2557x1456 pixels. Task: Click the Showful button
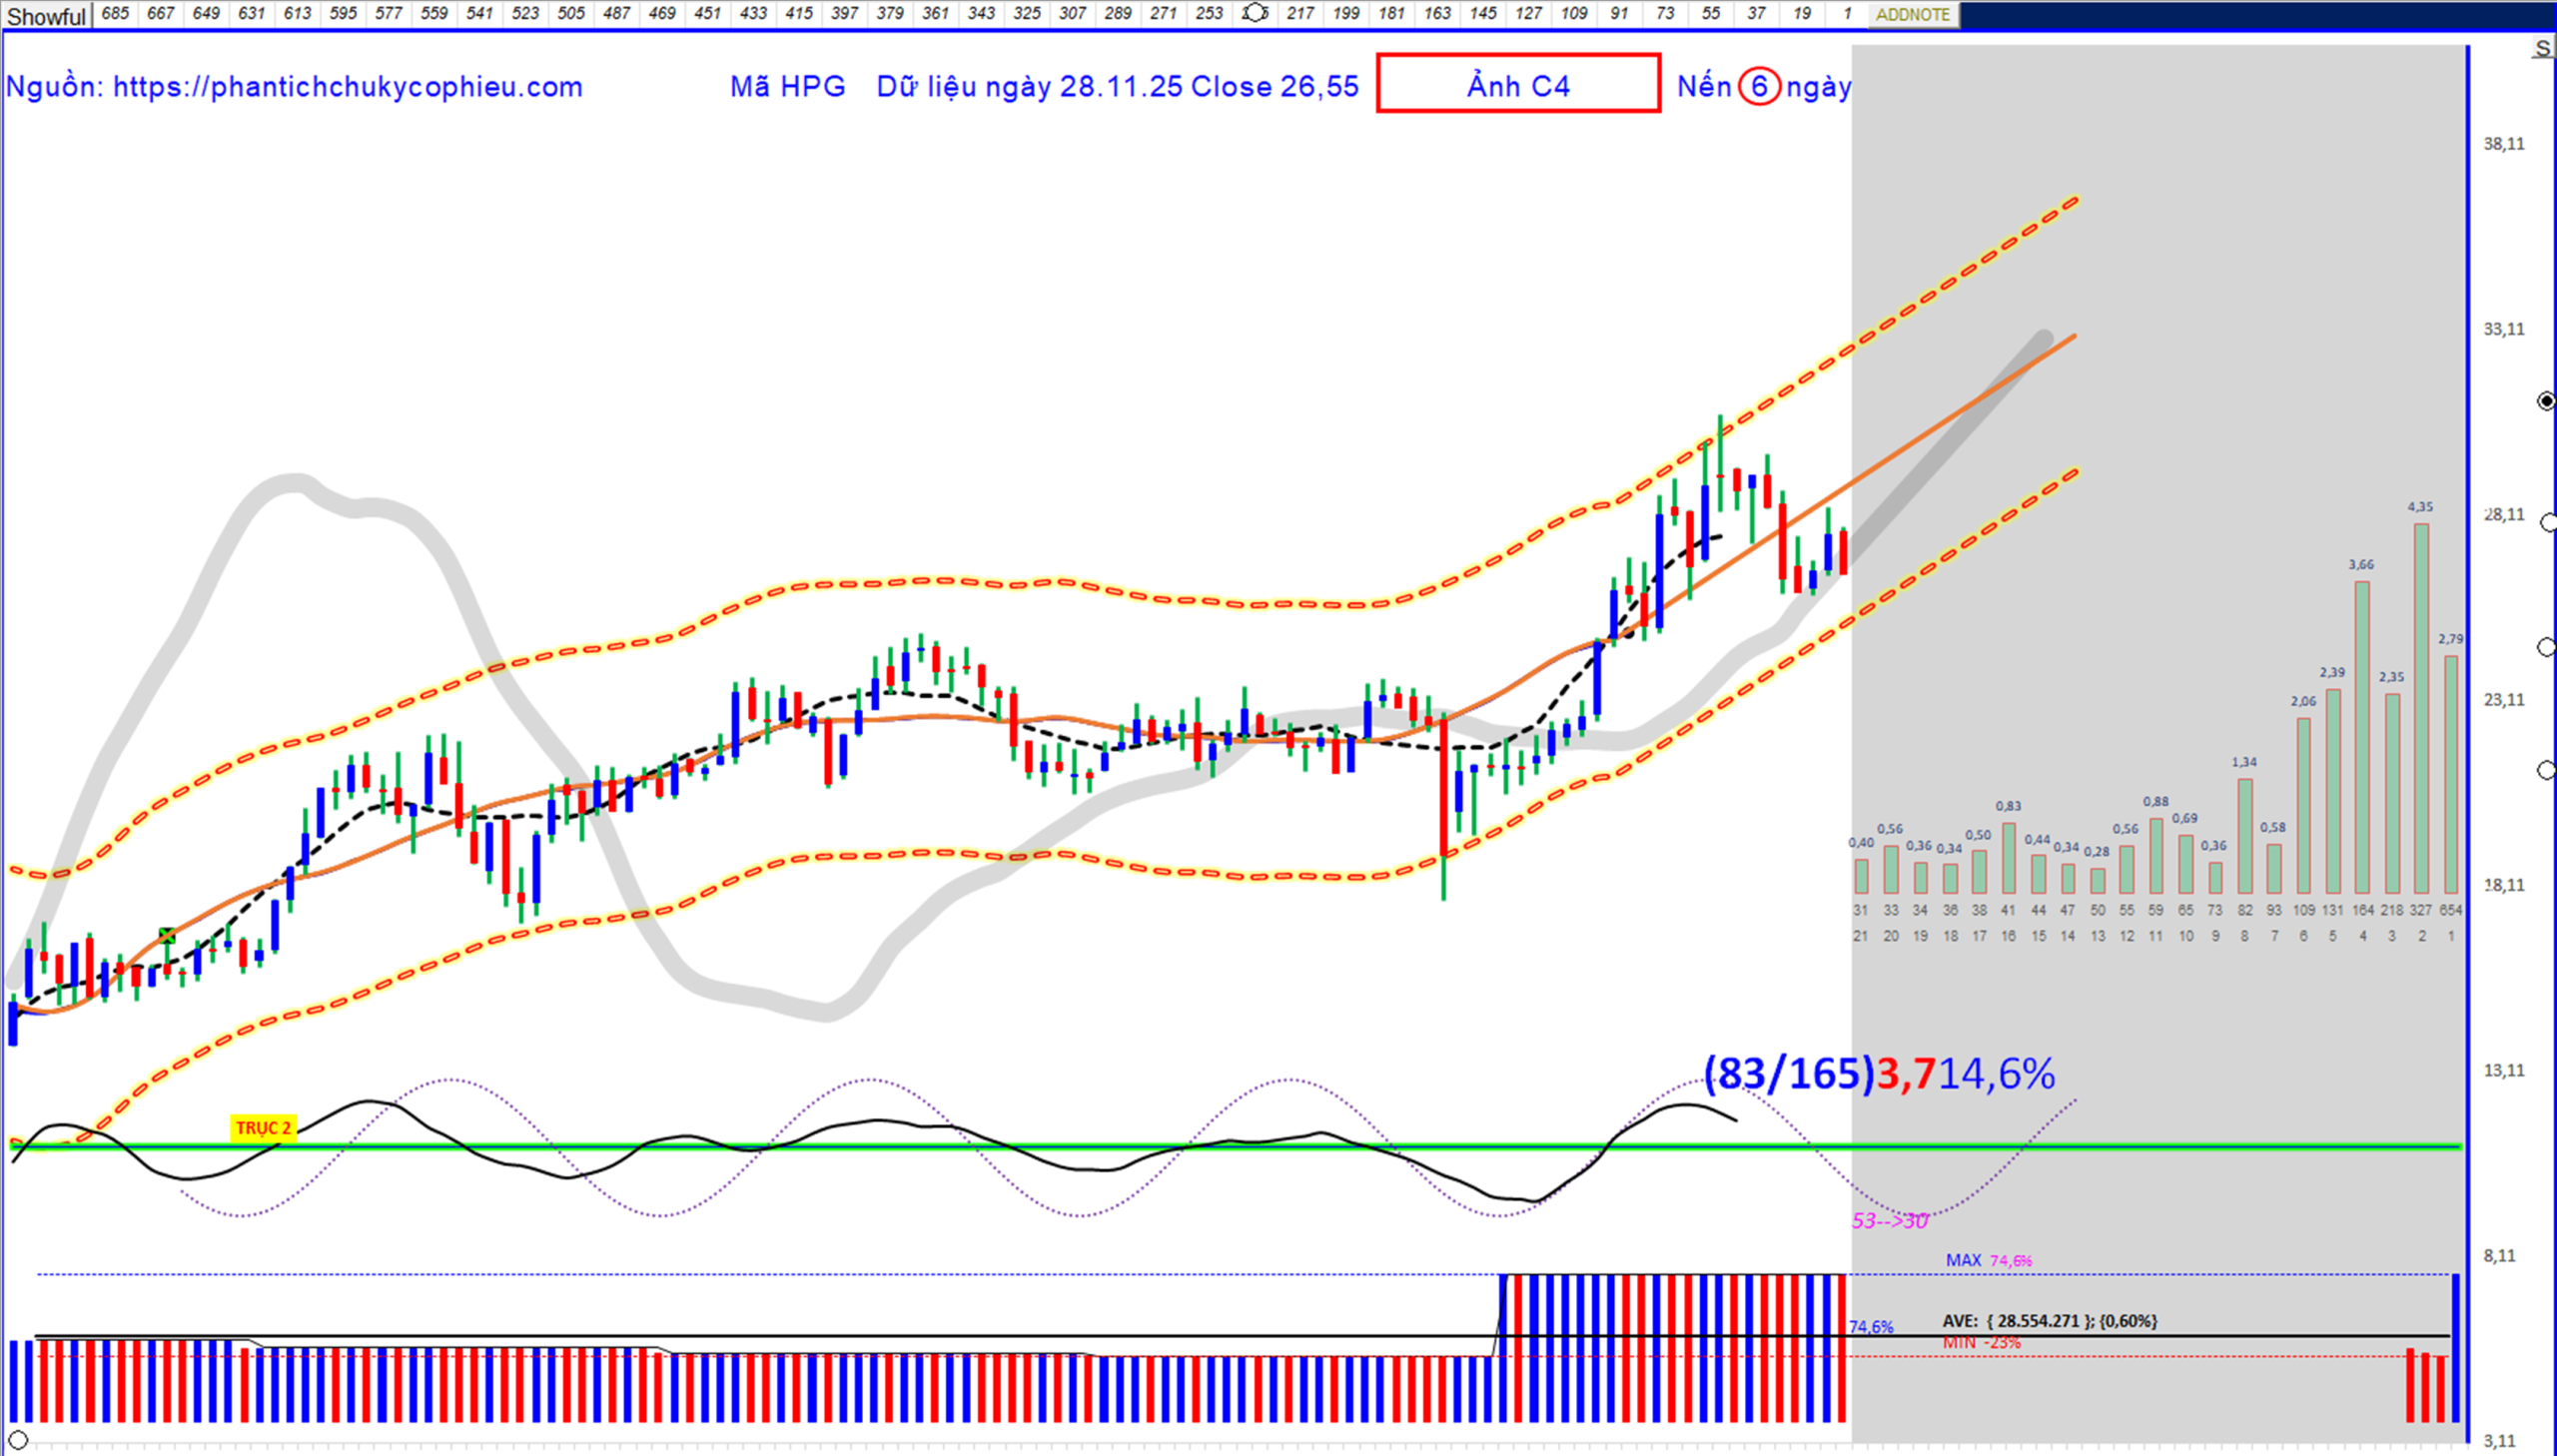click(46, 15)
